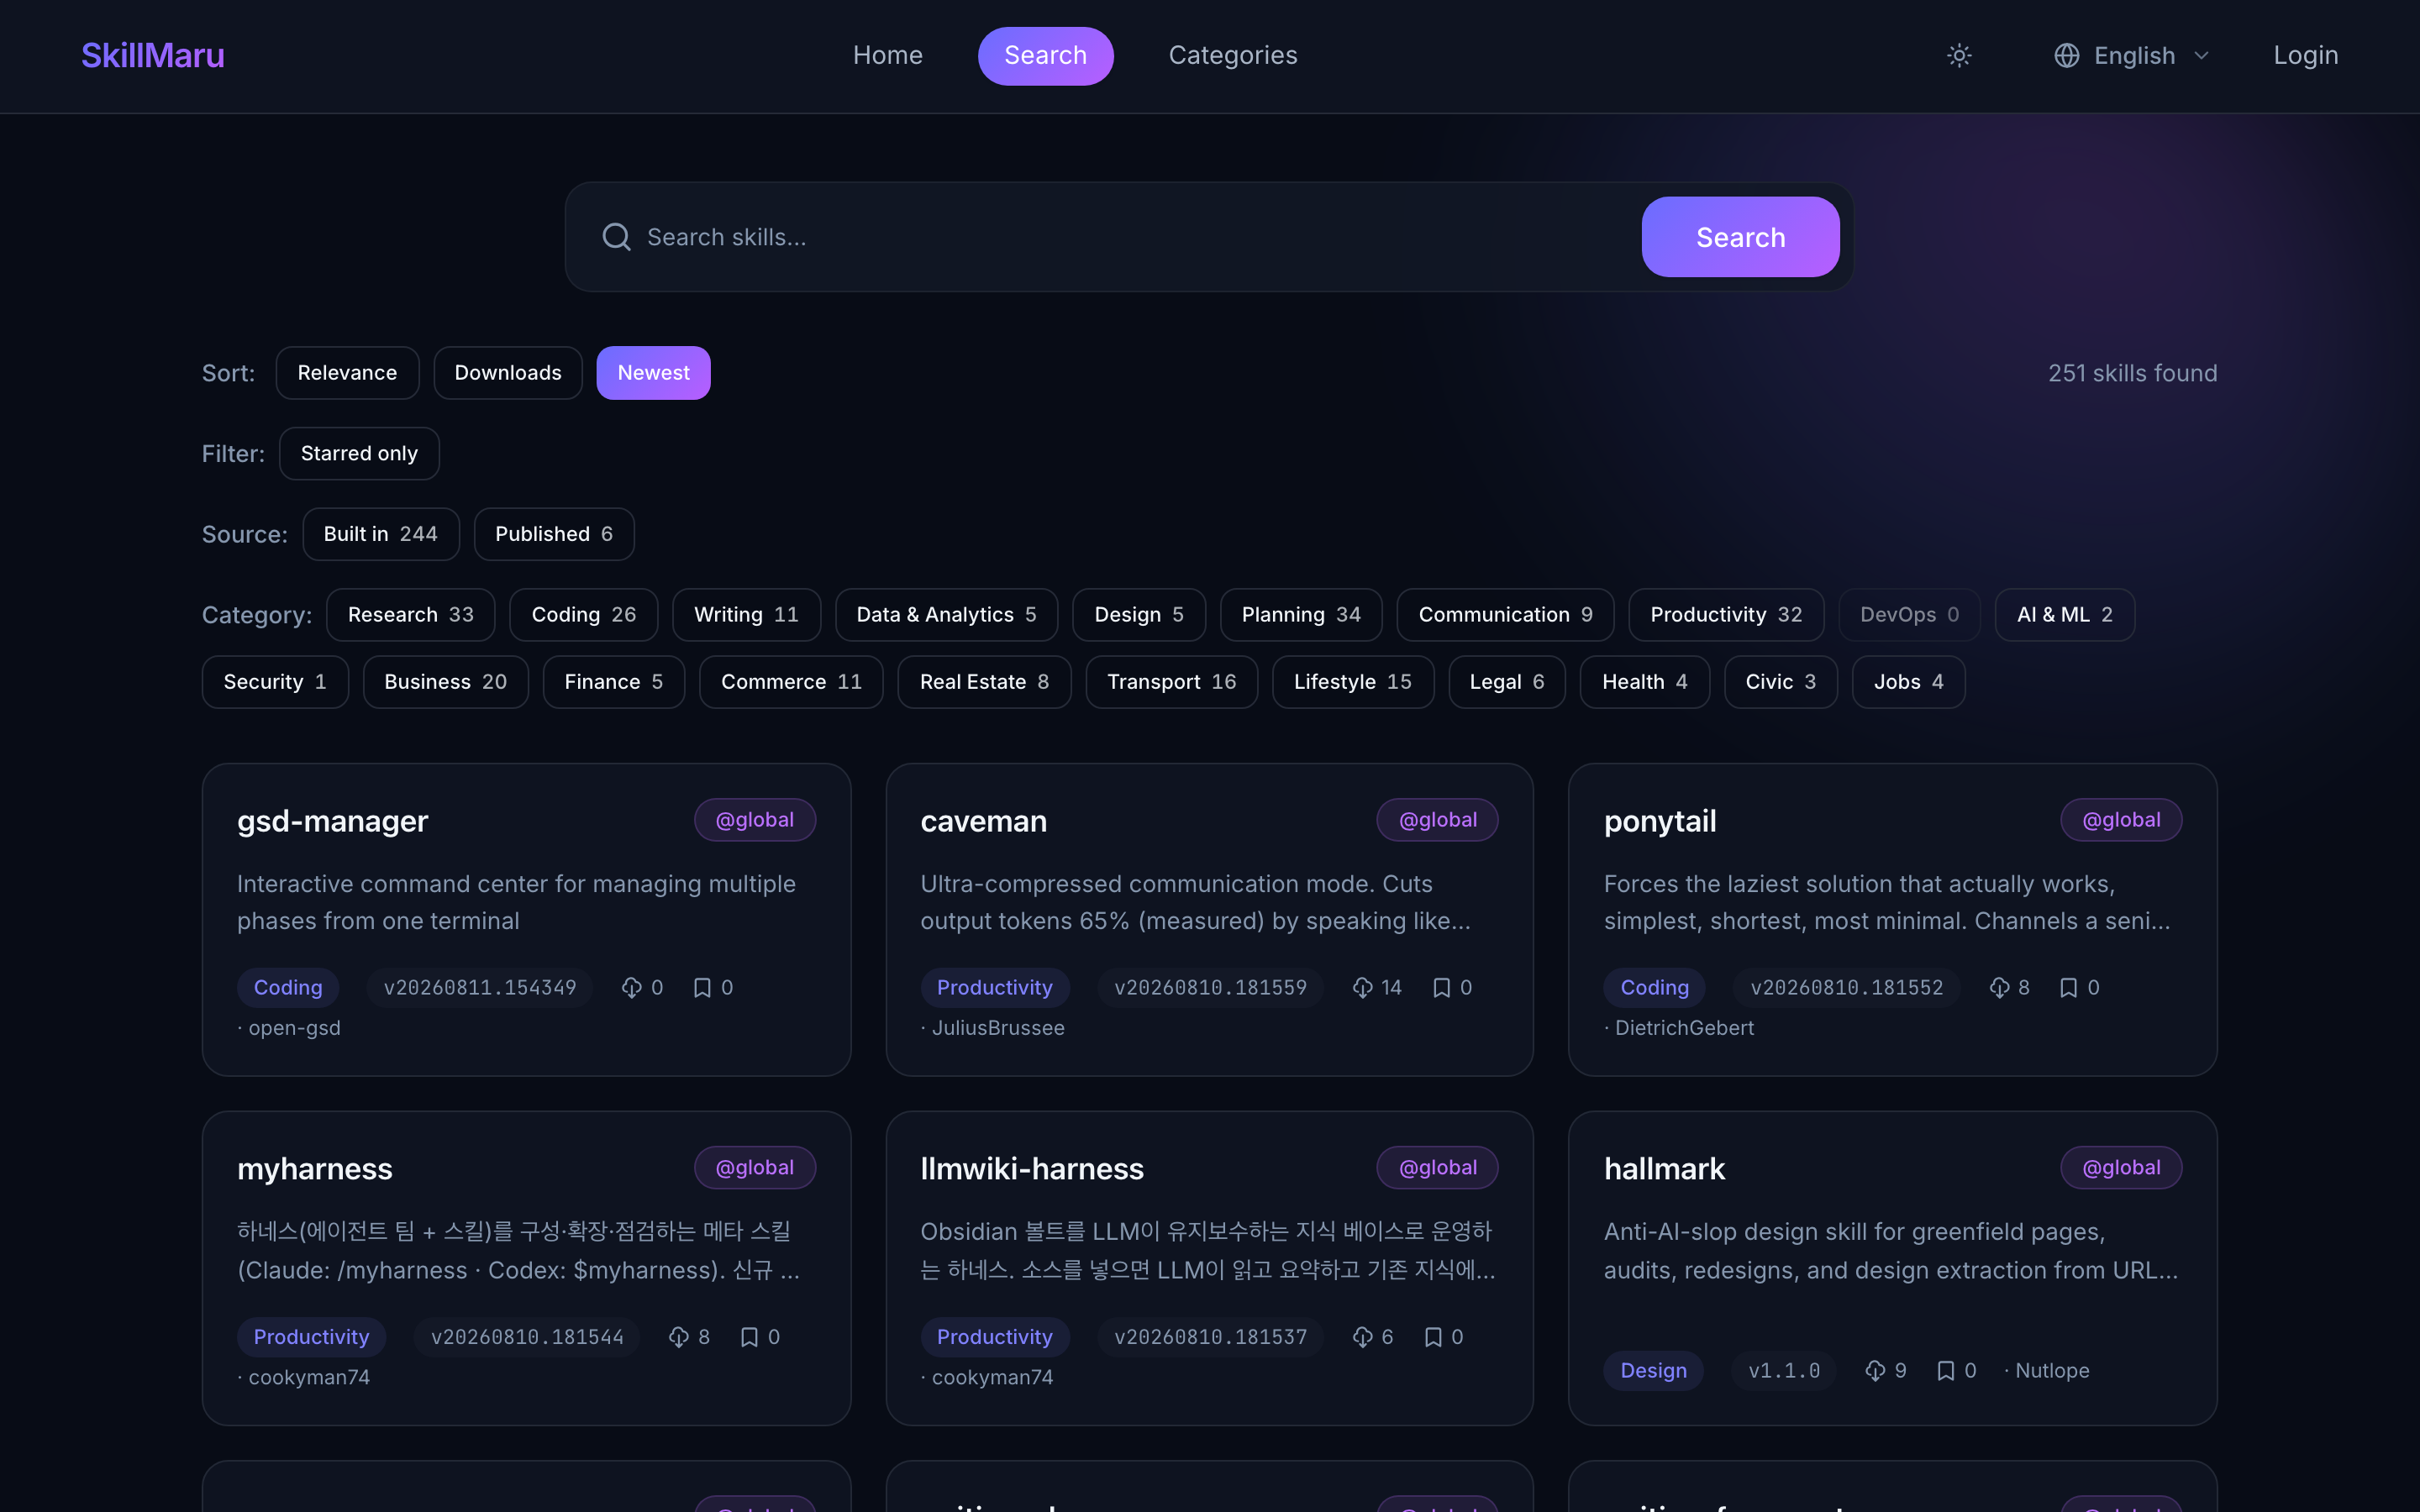
Task: Click the @global badge on ponytail card
Action: pos(2121,820)
